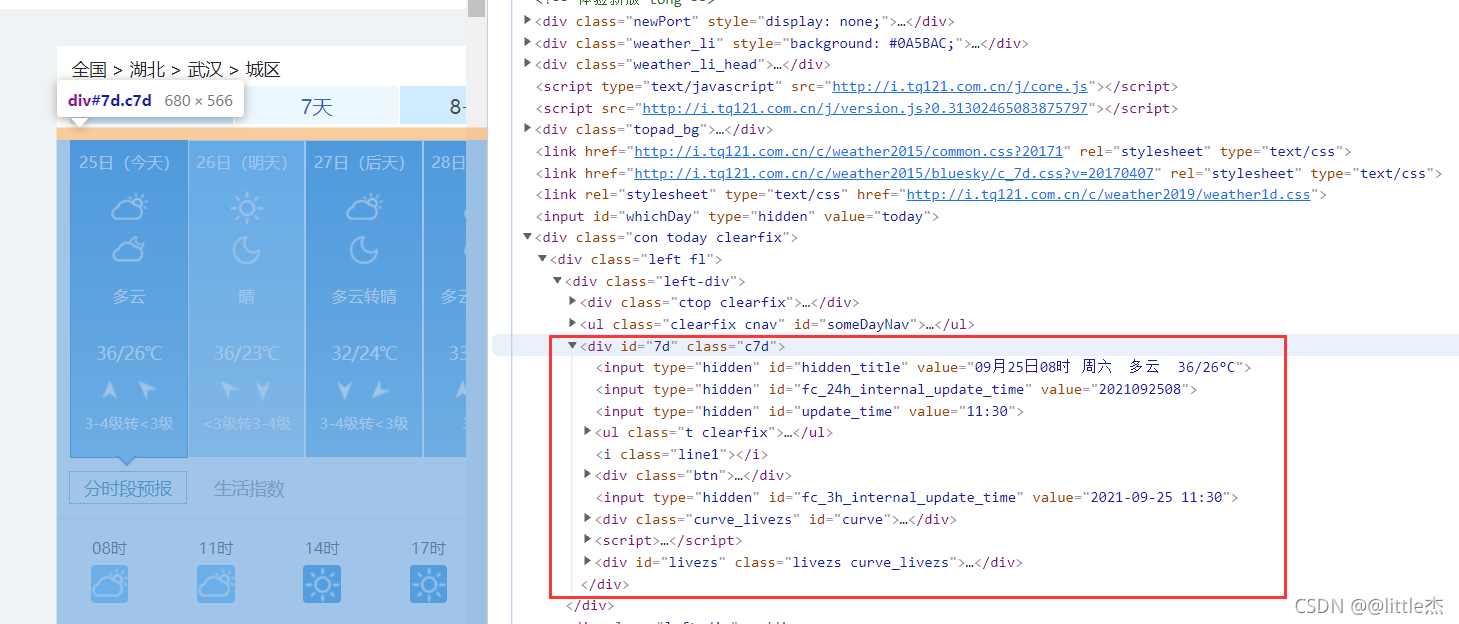The height and width of the screenshot is (624, 1459).
Task: Expand the ul class="t clearfix" node
Action: click(x=588, y=432)
